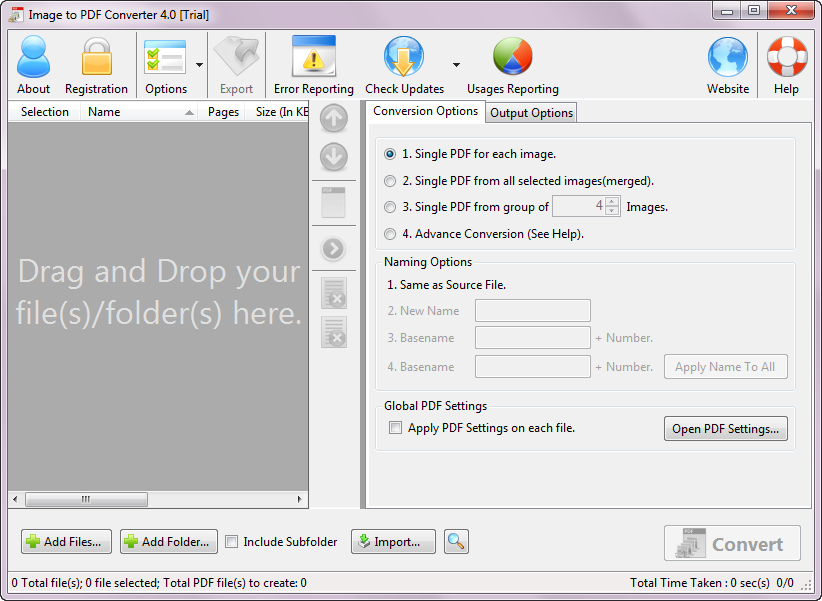Click the PDF page preview icon
Screen dimensions: 822x601
(333, 202)
